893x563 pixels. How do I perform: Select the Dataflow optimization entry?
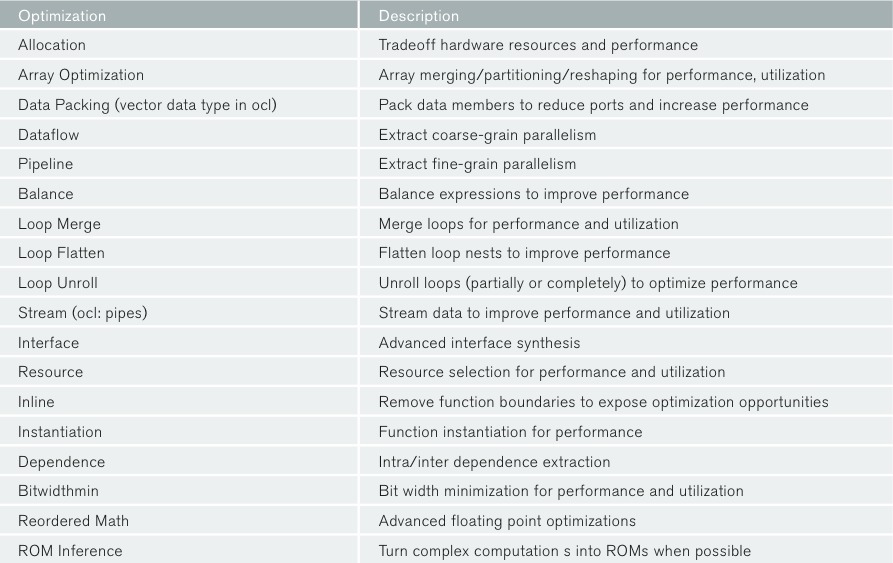pyautogui.click(x=48, y=135)
